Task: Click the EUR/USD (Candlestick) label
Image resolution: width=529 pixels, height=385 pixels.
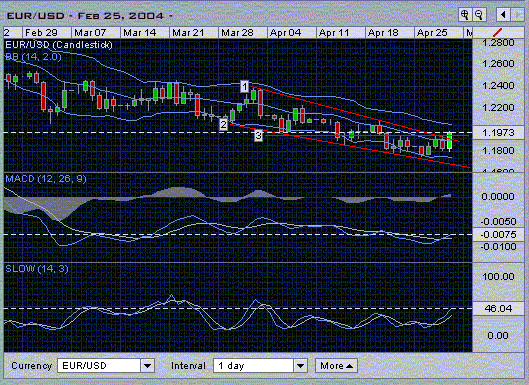Action: click(x=59, y=45)
